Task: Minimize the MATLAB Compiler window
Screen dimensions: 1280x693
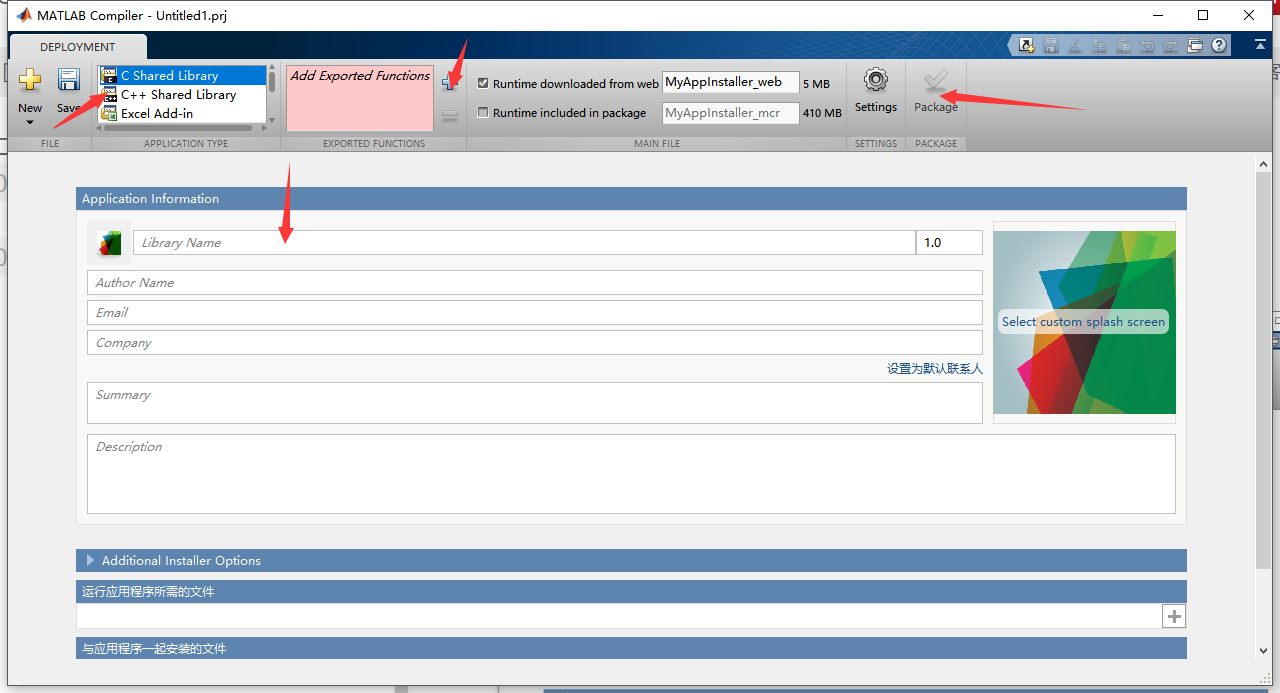Action: tap(1157, 15)
